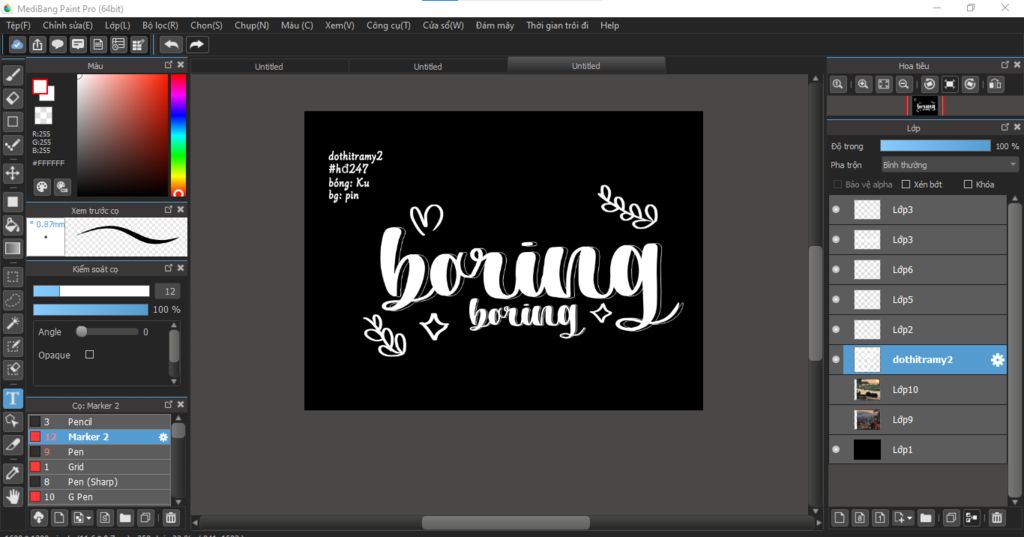The image size is (1024, 537).
Task: Click the navigator canvas thumbnail
Action: 925,106
